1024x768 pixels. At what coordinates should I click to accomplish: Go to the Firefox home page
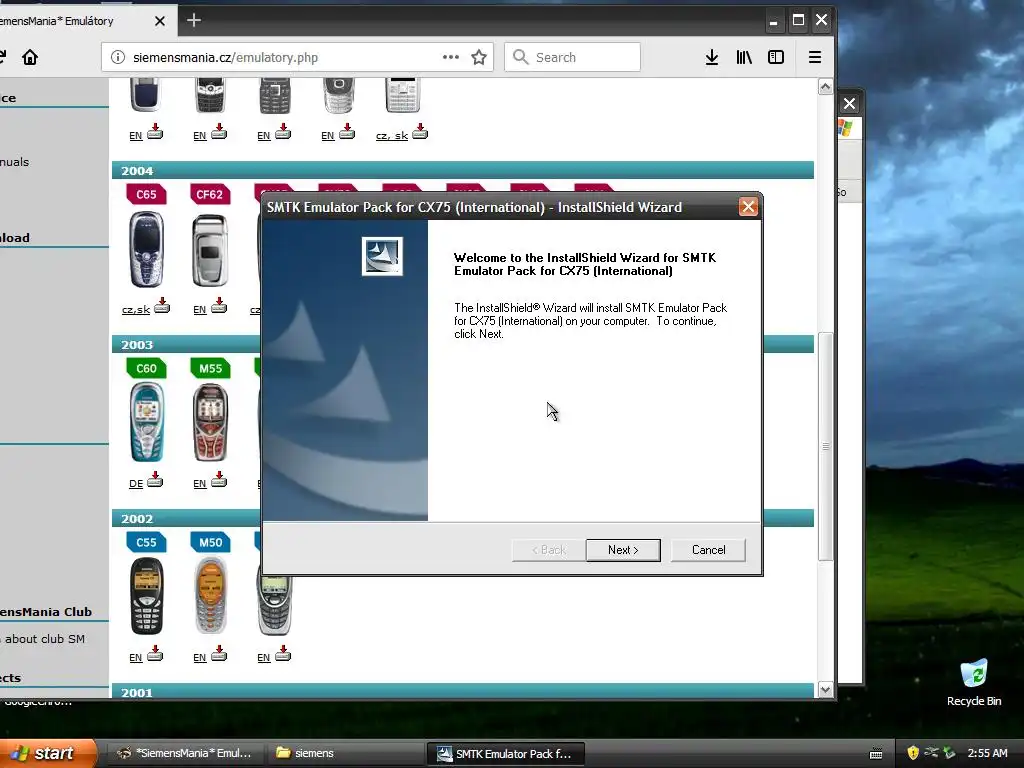coord(30,57)
